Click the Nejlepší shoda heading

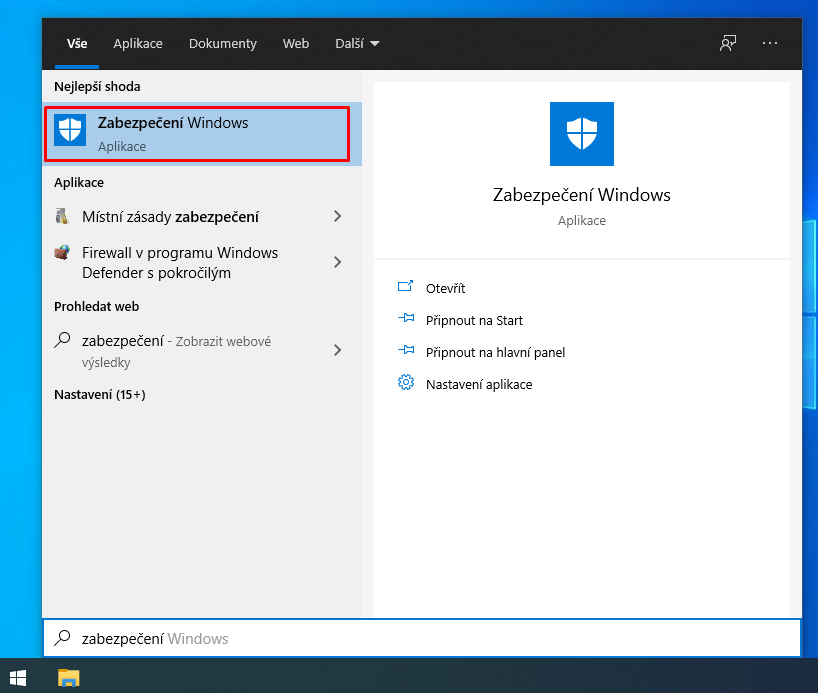pos(97,87)
